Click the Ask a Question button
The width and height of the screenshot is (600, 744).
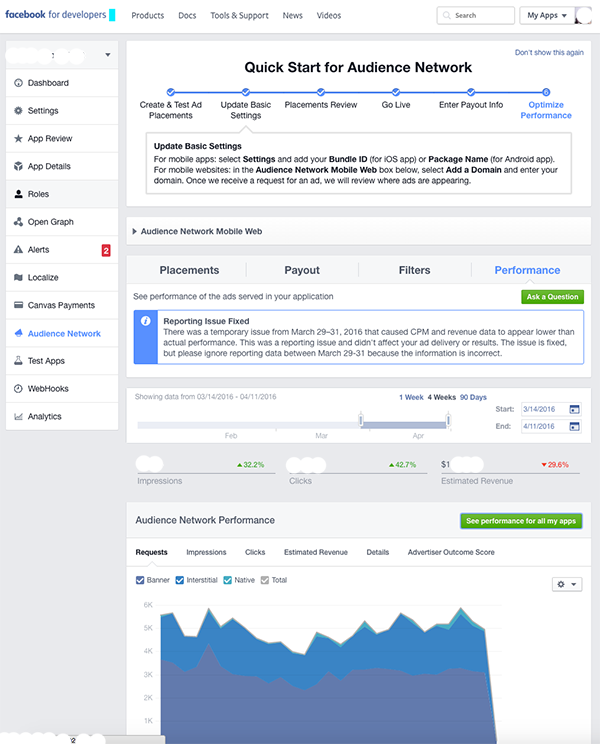coord(552,297)
